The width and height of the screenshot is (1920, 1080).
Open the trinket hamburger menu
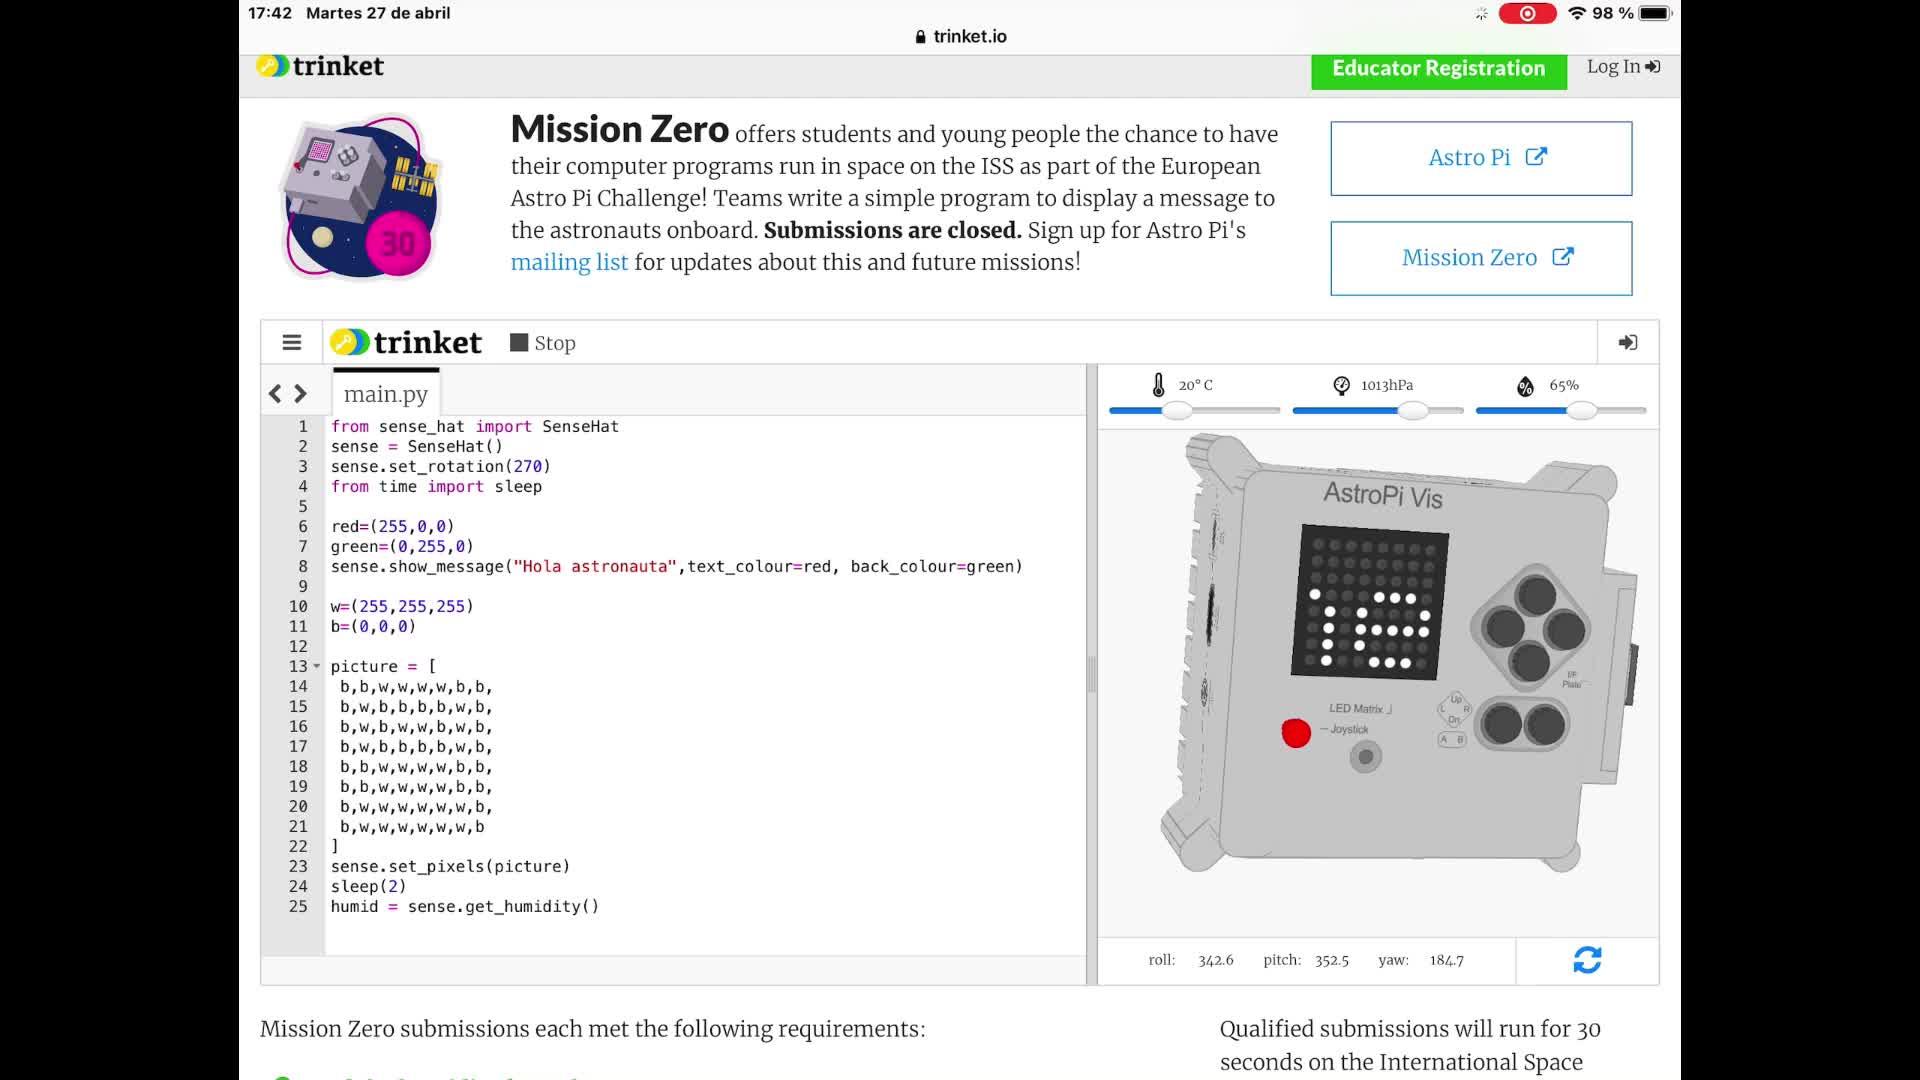(x=291, y=343)
